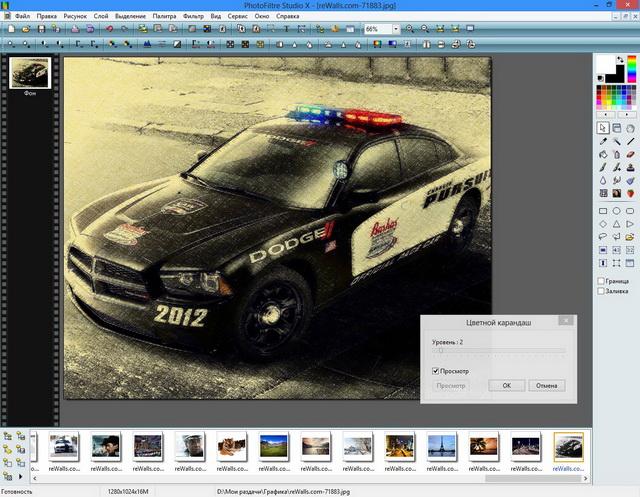
Task: Open an image file with folder icon
Action: [x=26, y=29]
